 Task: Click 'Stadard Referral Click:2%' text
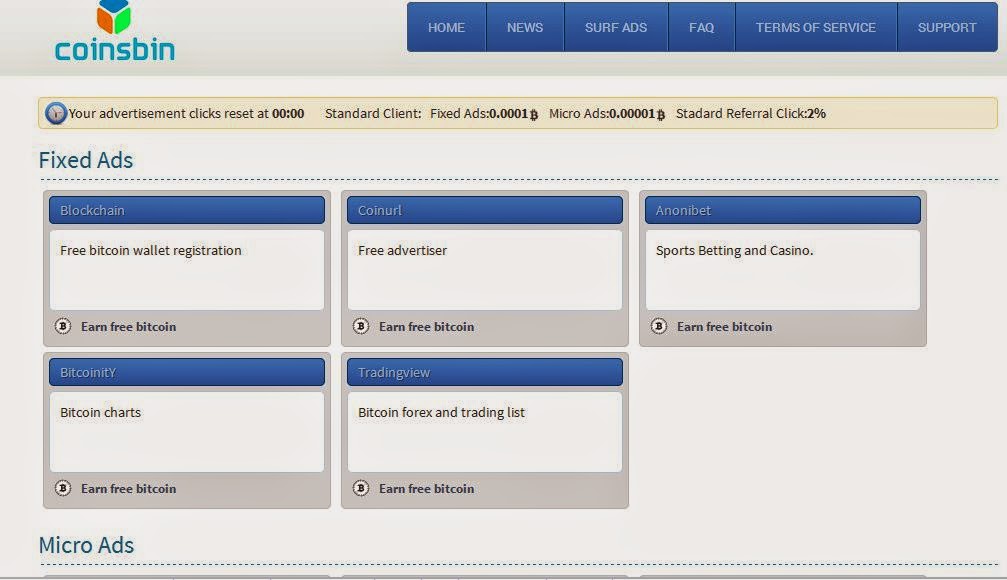click(751, 114)
